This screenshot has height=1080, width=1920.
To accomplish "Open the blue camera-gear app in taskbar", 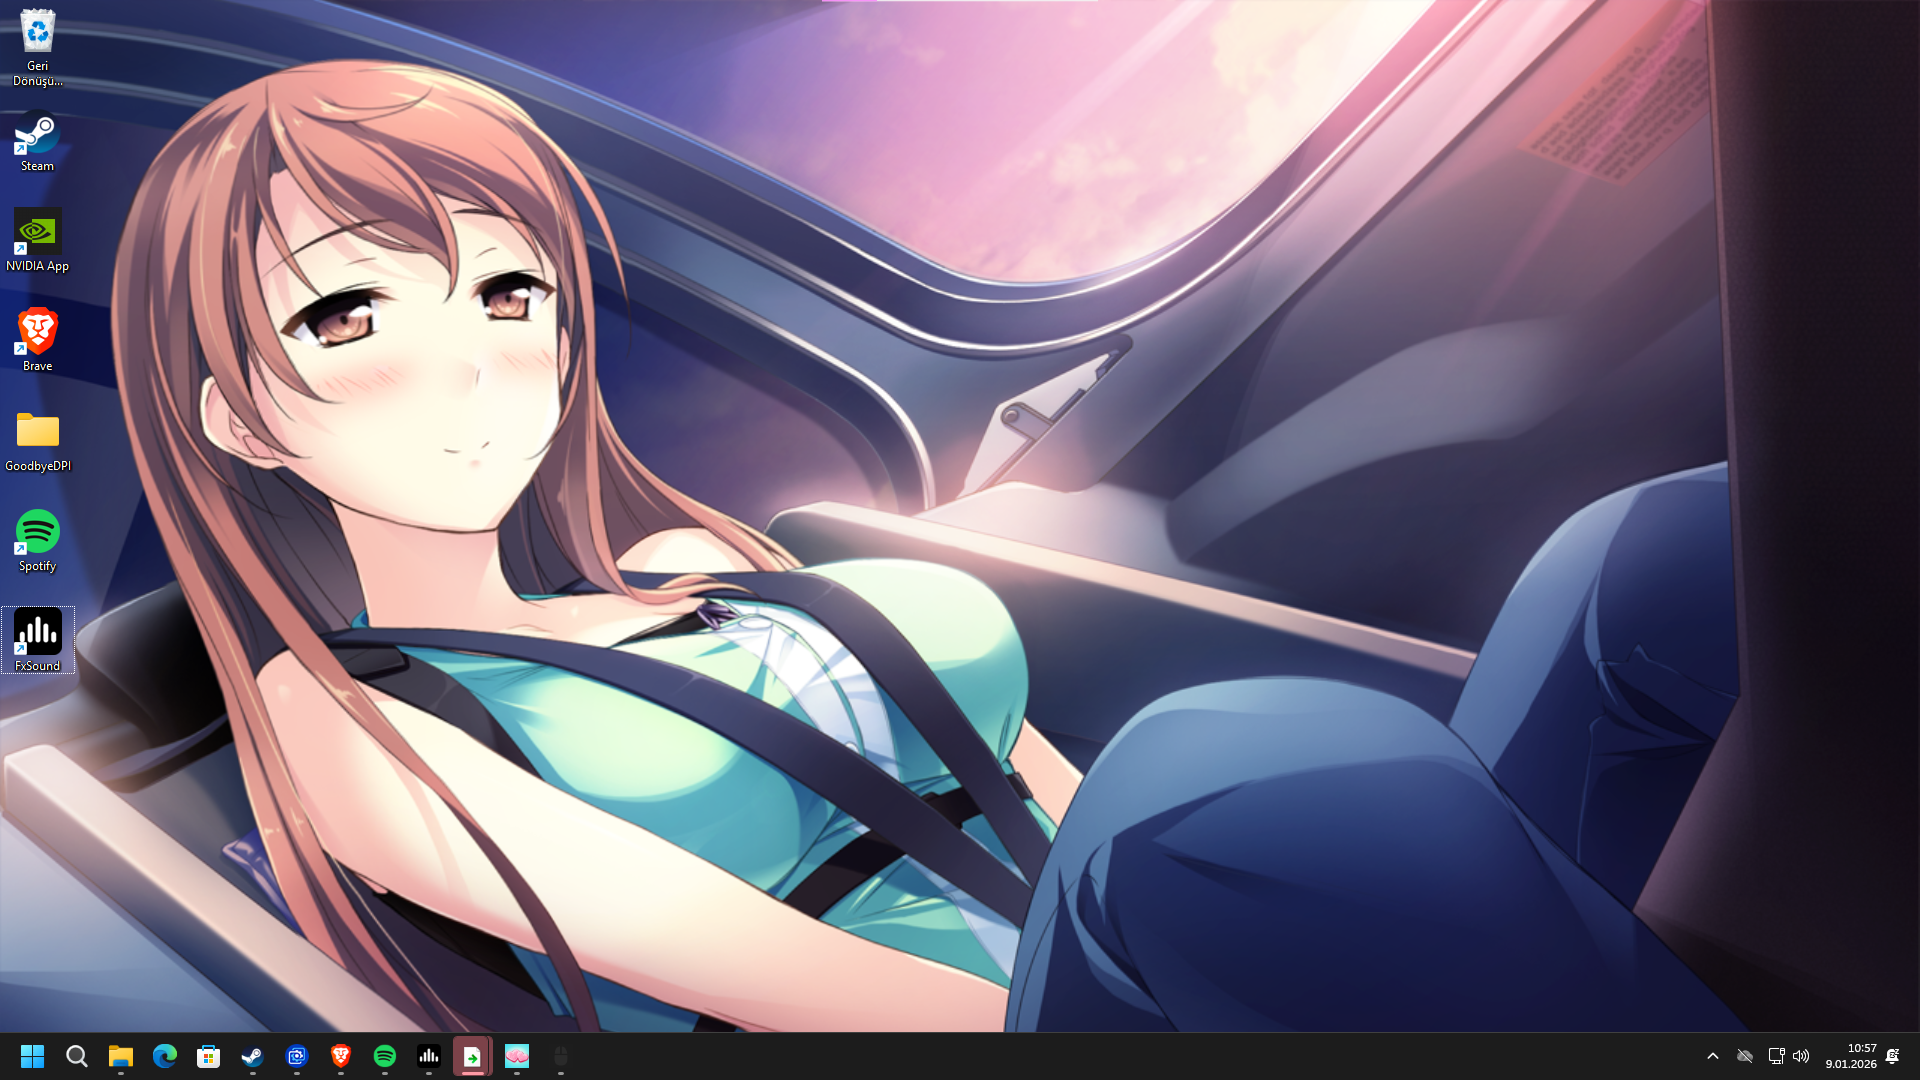I will click(297, 1056).
